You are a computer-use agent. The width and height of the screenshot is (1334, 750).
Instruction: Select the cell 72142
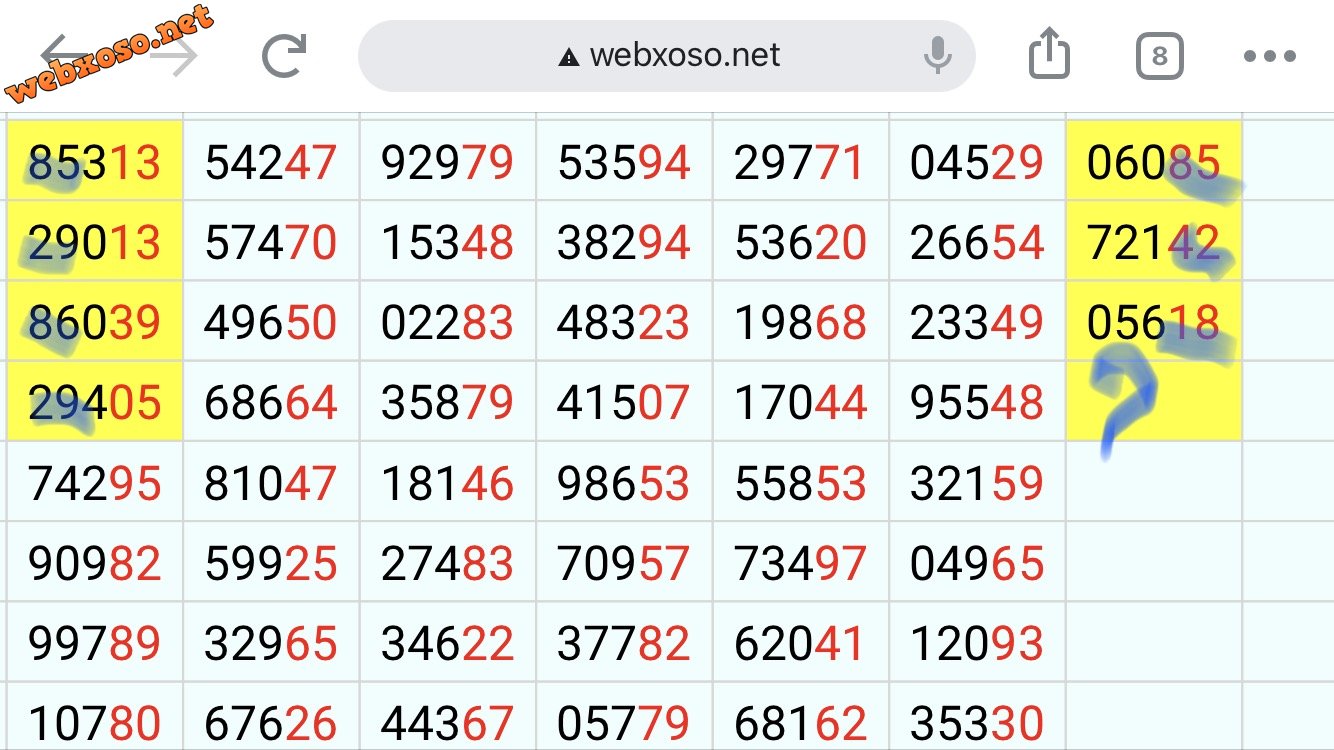[x=1154, y=242]
